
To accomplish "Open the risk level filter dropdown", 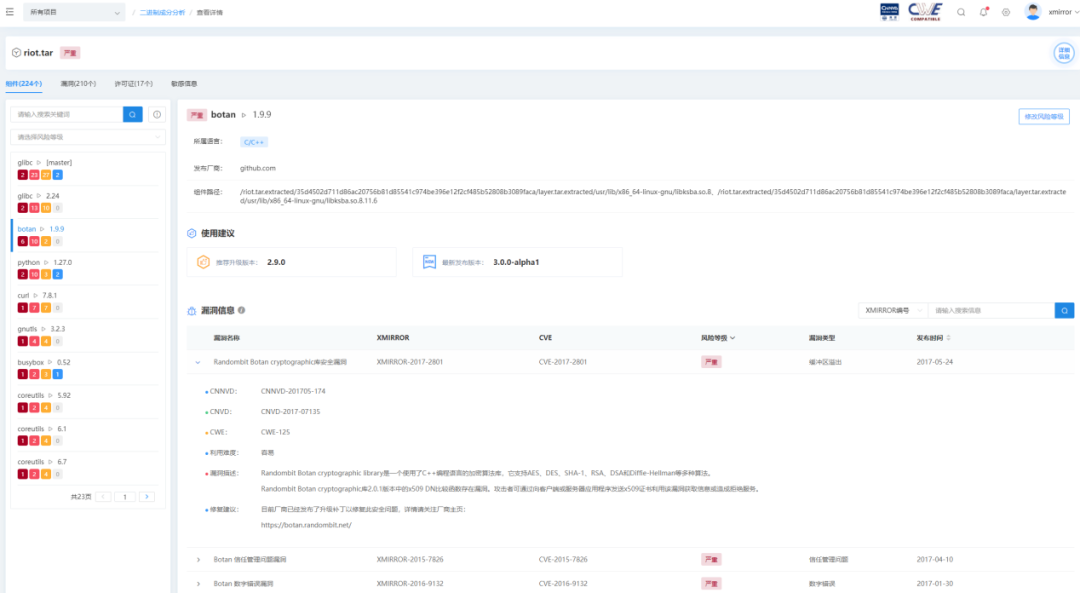I will (x=87, y=137).
